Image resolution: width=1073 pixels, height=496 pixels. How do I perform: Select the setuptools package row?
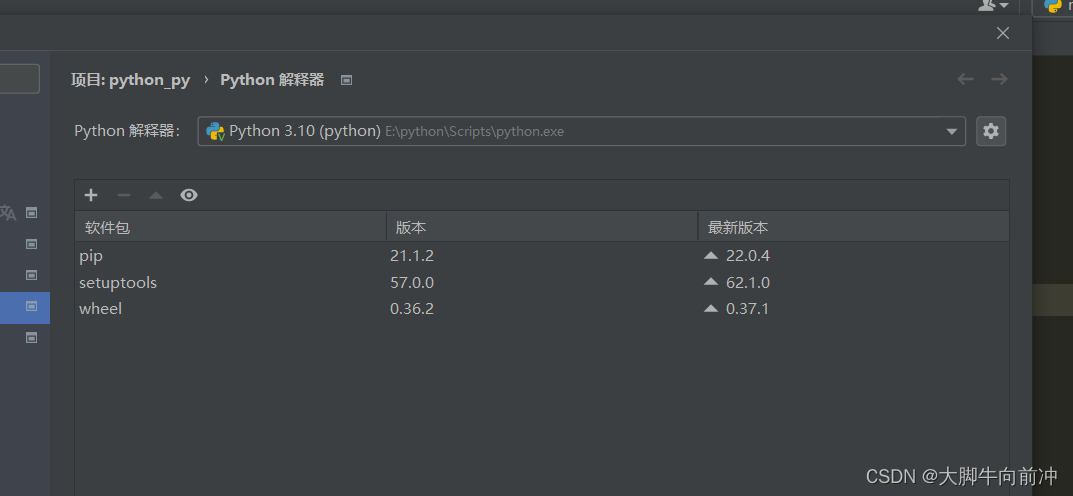(542, 283)
